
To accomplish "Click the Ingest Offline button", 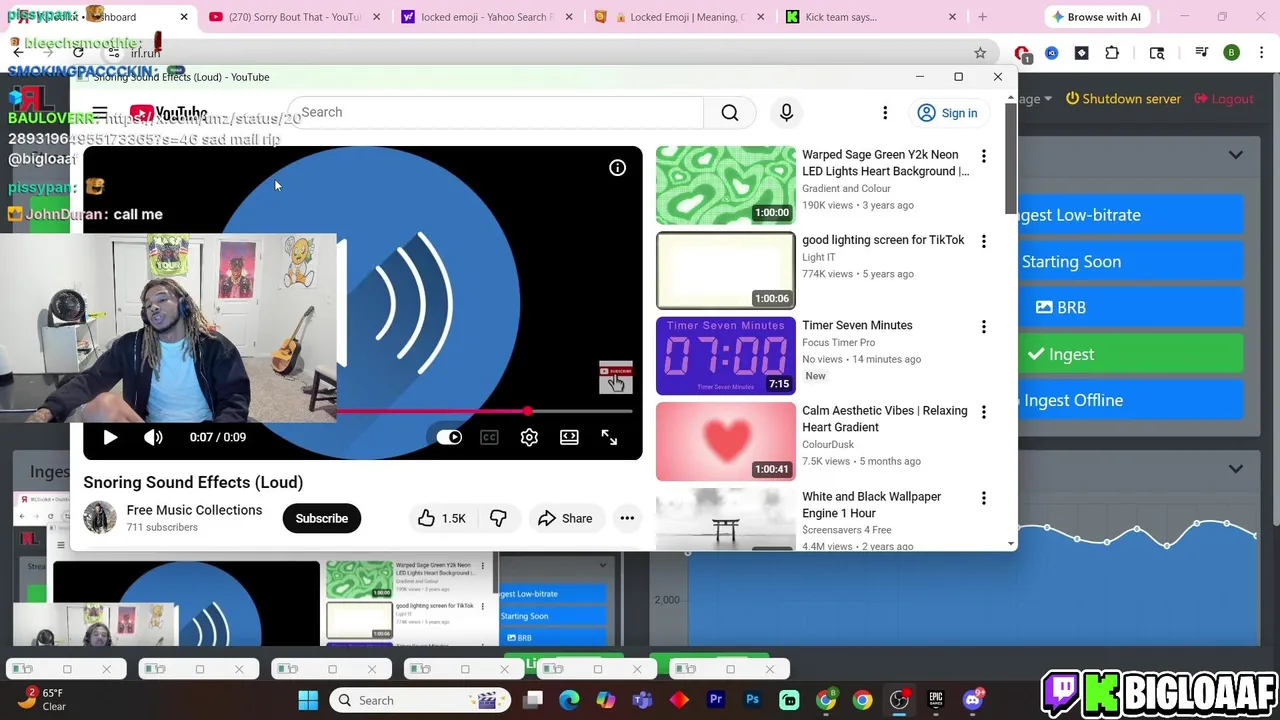I will [1130, 400].
